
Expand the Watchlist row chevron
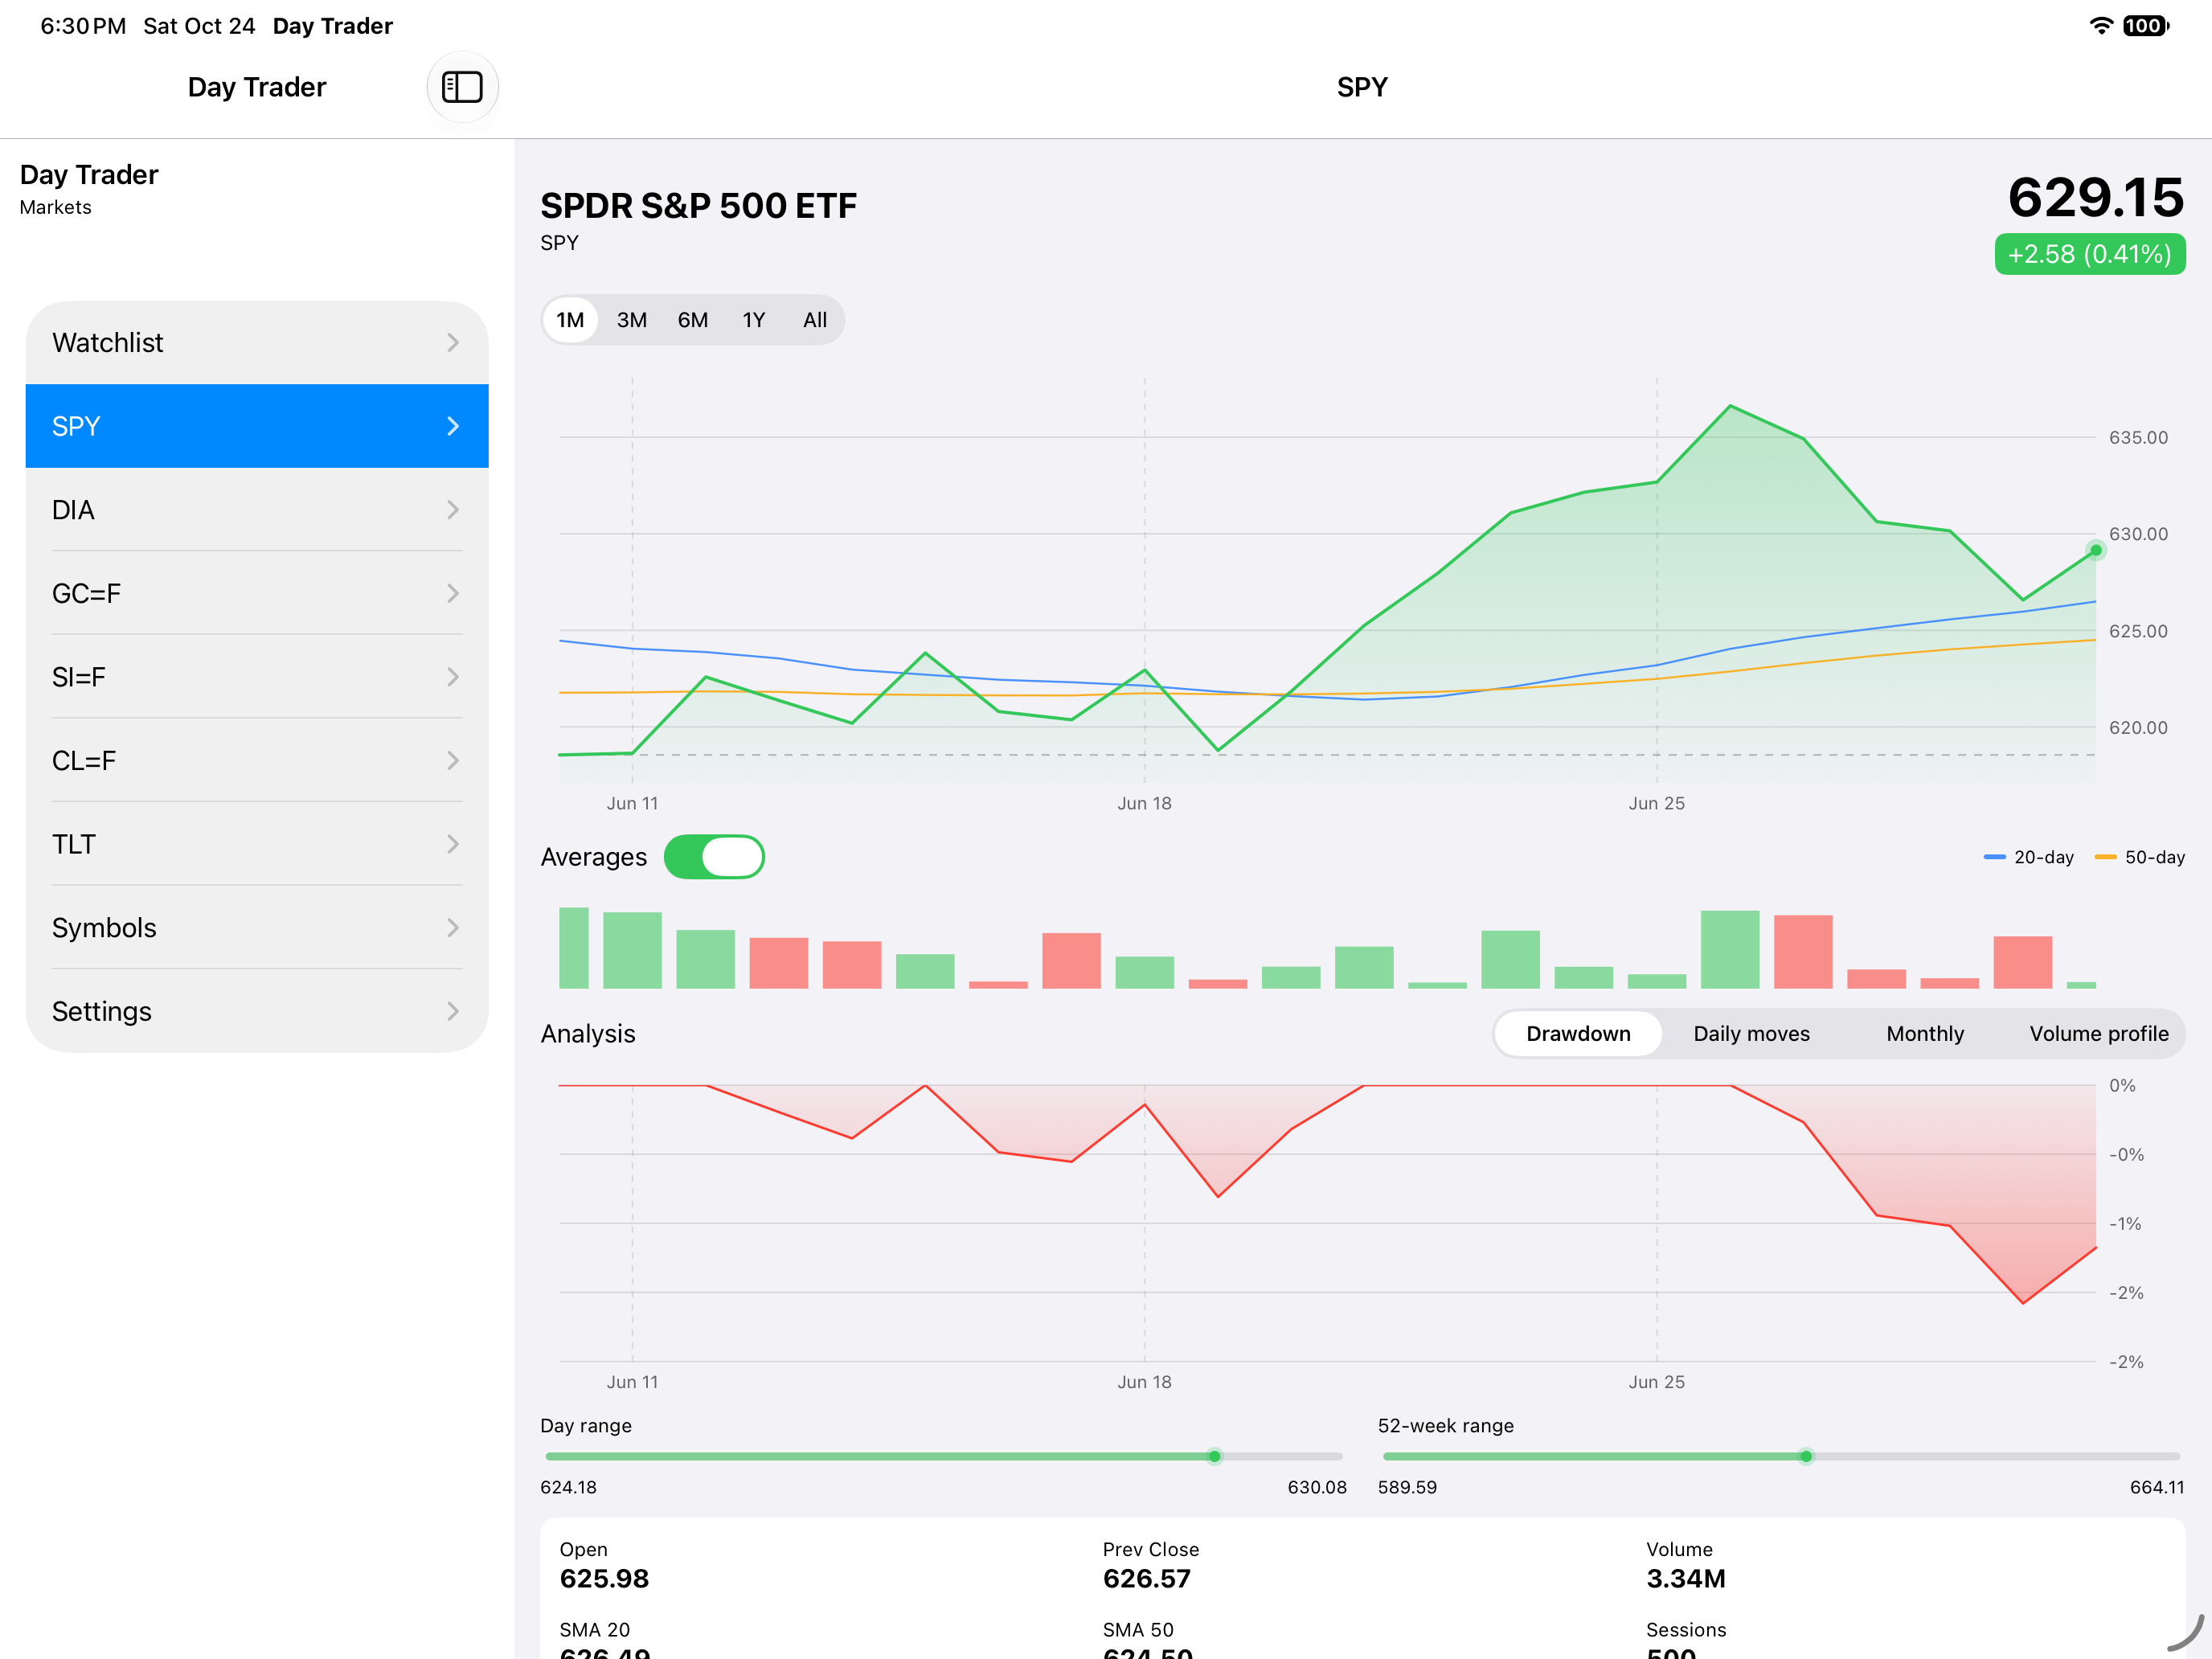click(453, 343)
